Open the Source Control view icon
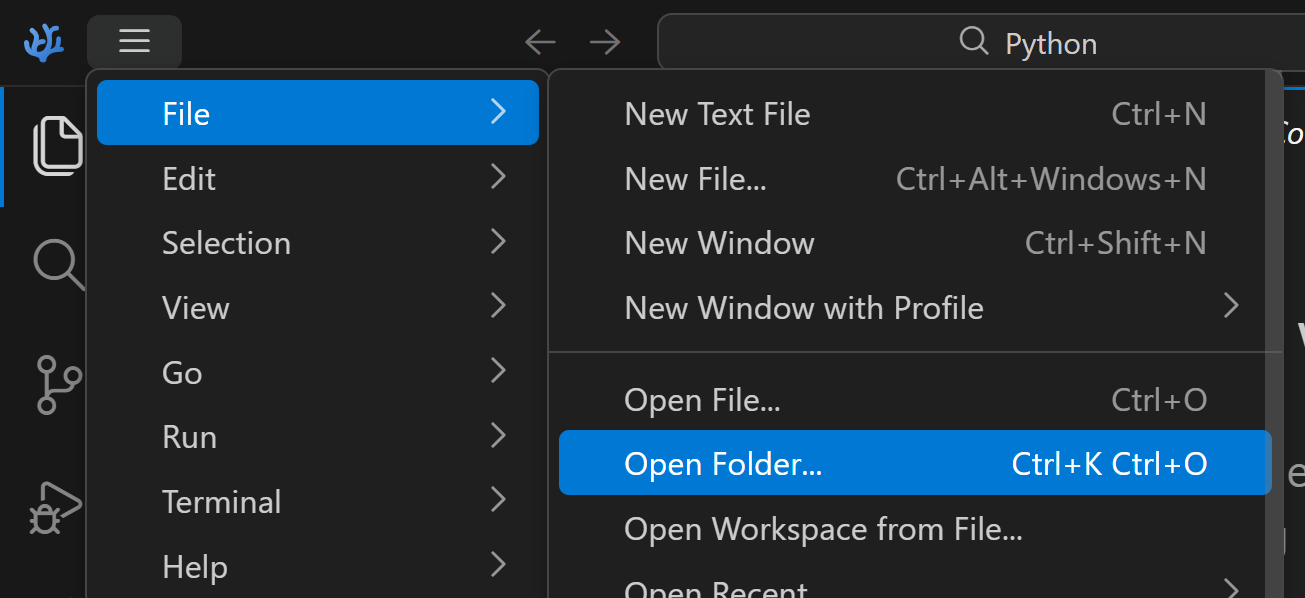1305x598 pixels. pyautogui.click(x=57, y=385)
